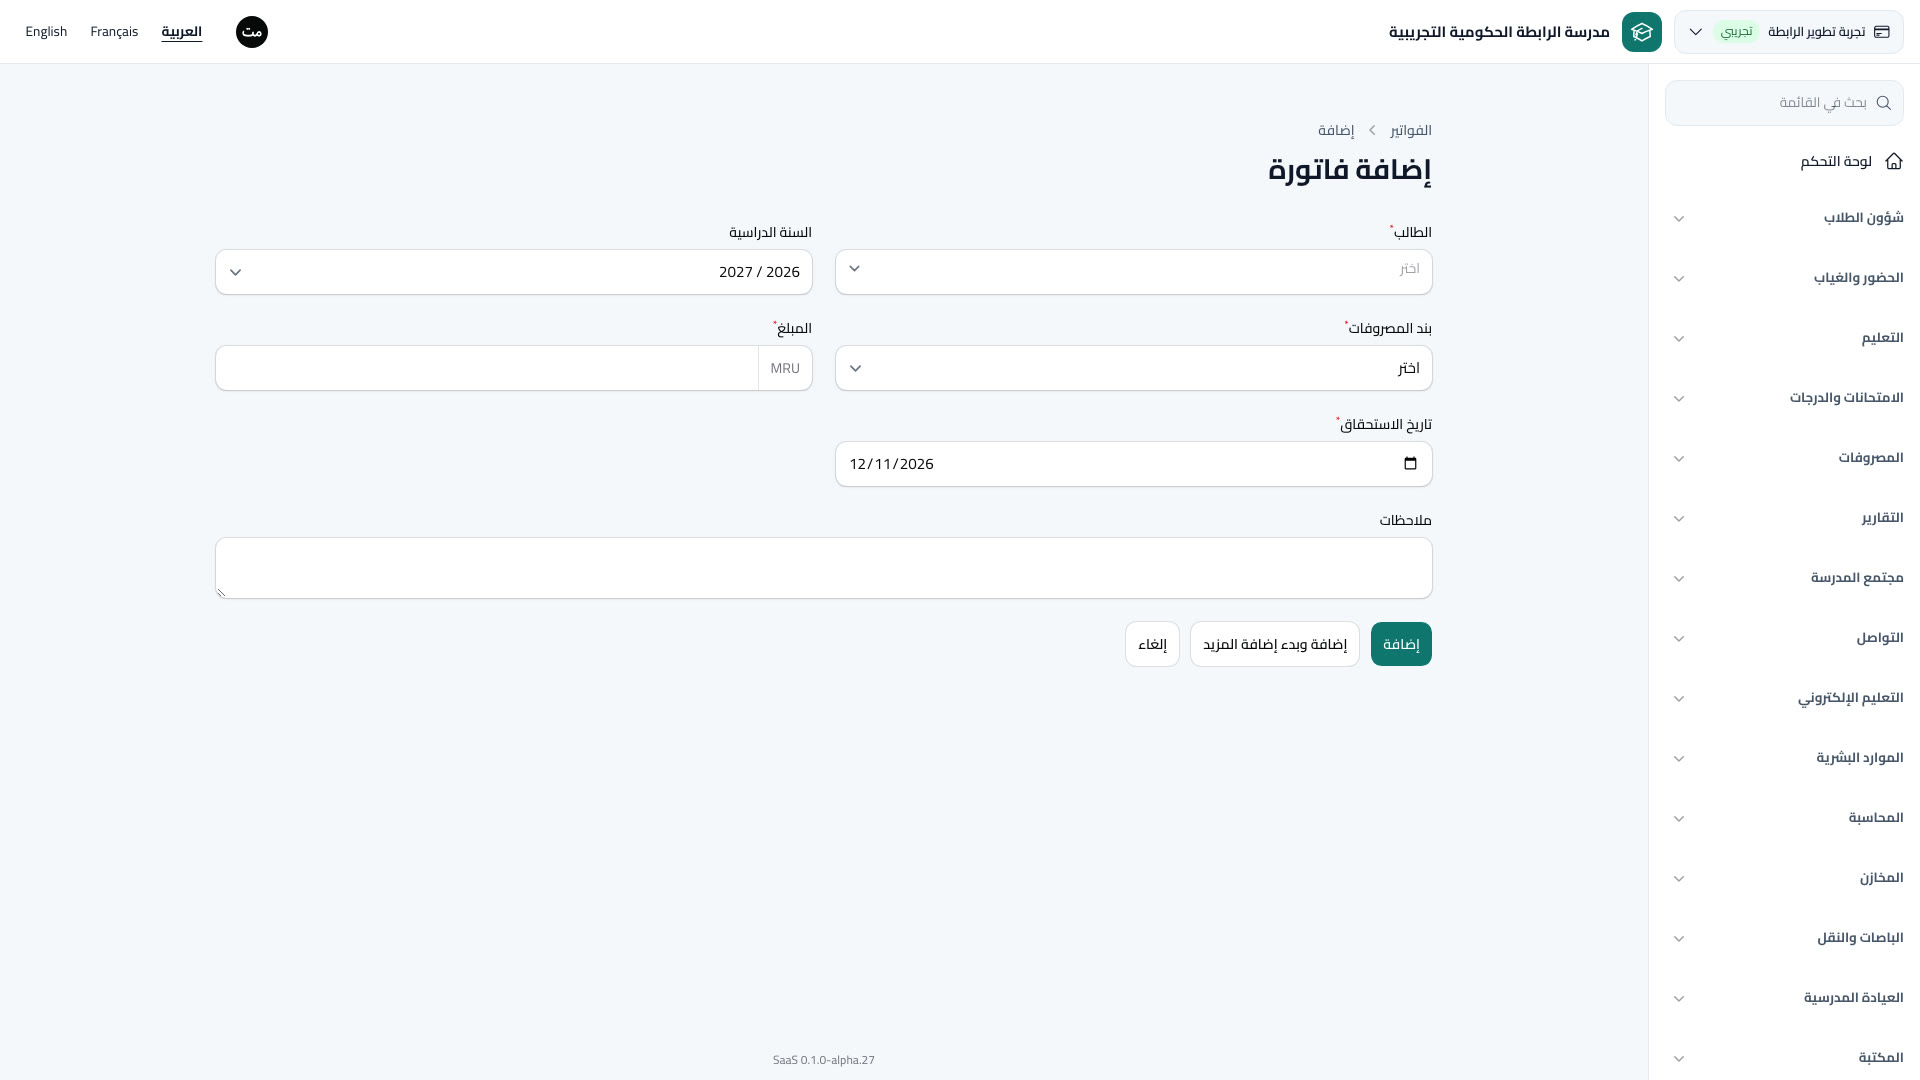Open the الطالب student dropdown
Screen dimensions: 1920x1080
click(x=1133, y=272)
